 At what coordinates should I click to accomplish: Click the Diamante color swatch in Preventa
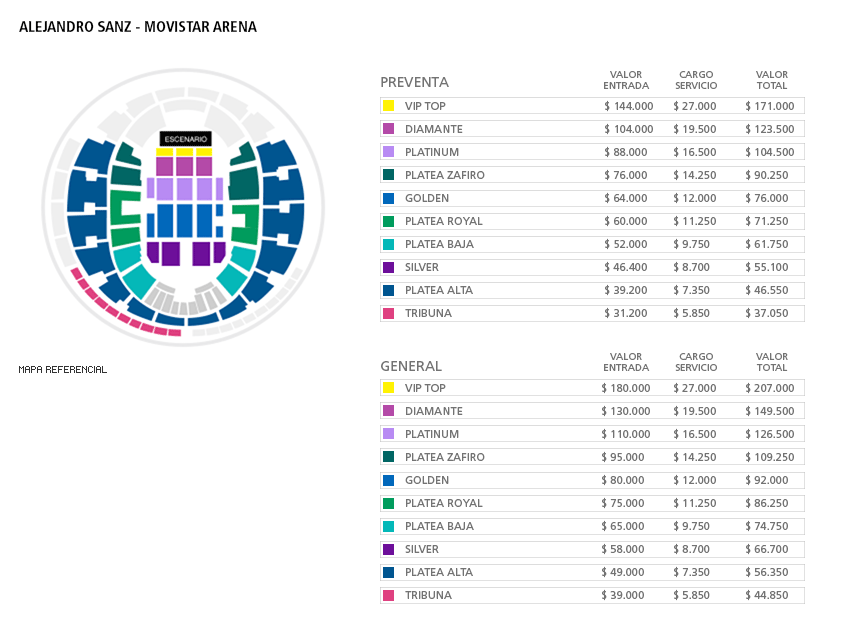[x=388, y=129]
